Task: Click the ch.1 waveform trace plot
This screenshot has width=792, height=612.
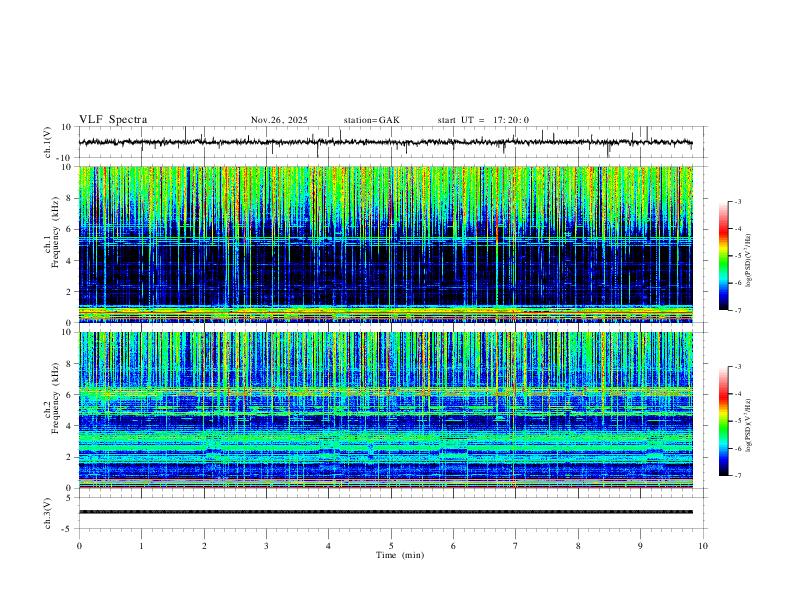Action: [385, 142]
